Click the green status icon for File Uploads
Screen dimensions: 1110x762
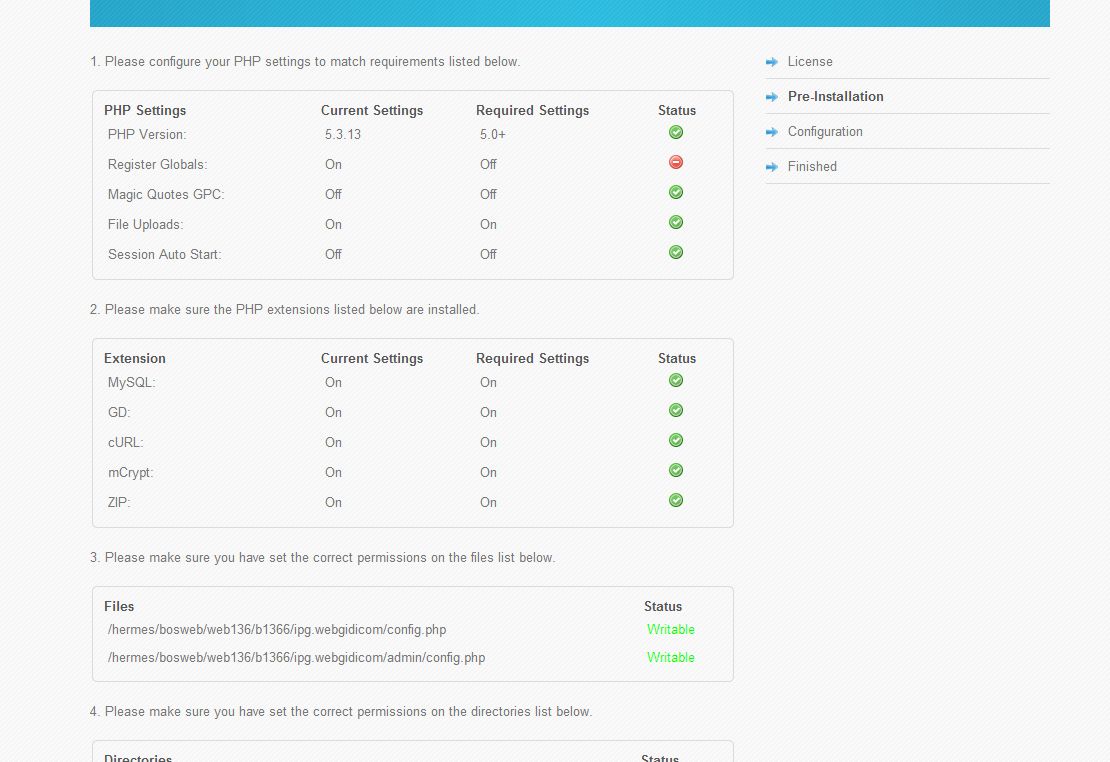[676, 222]
